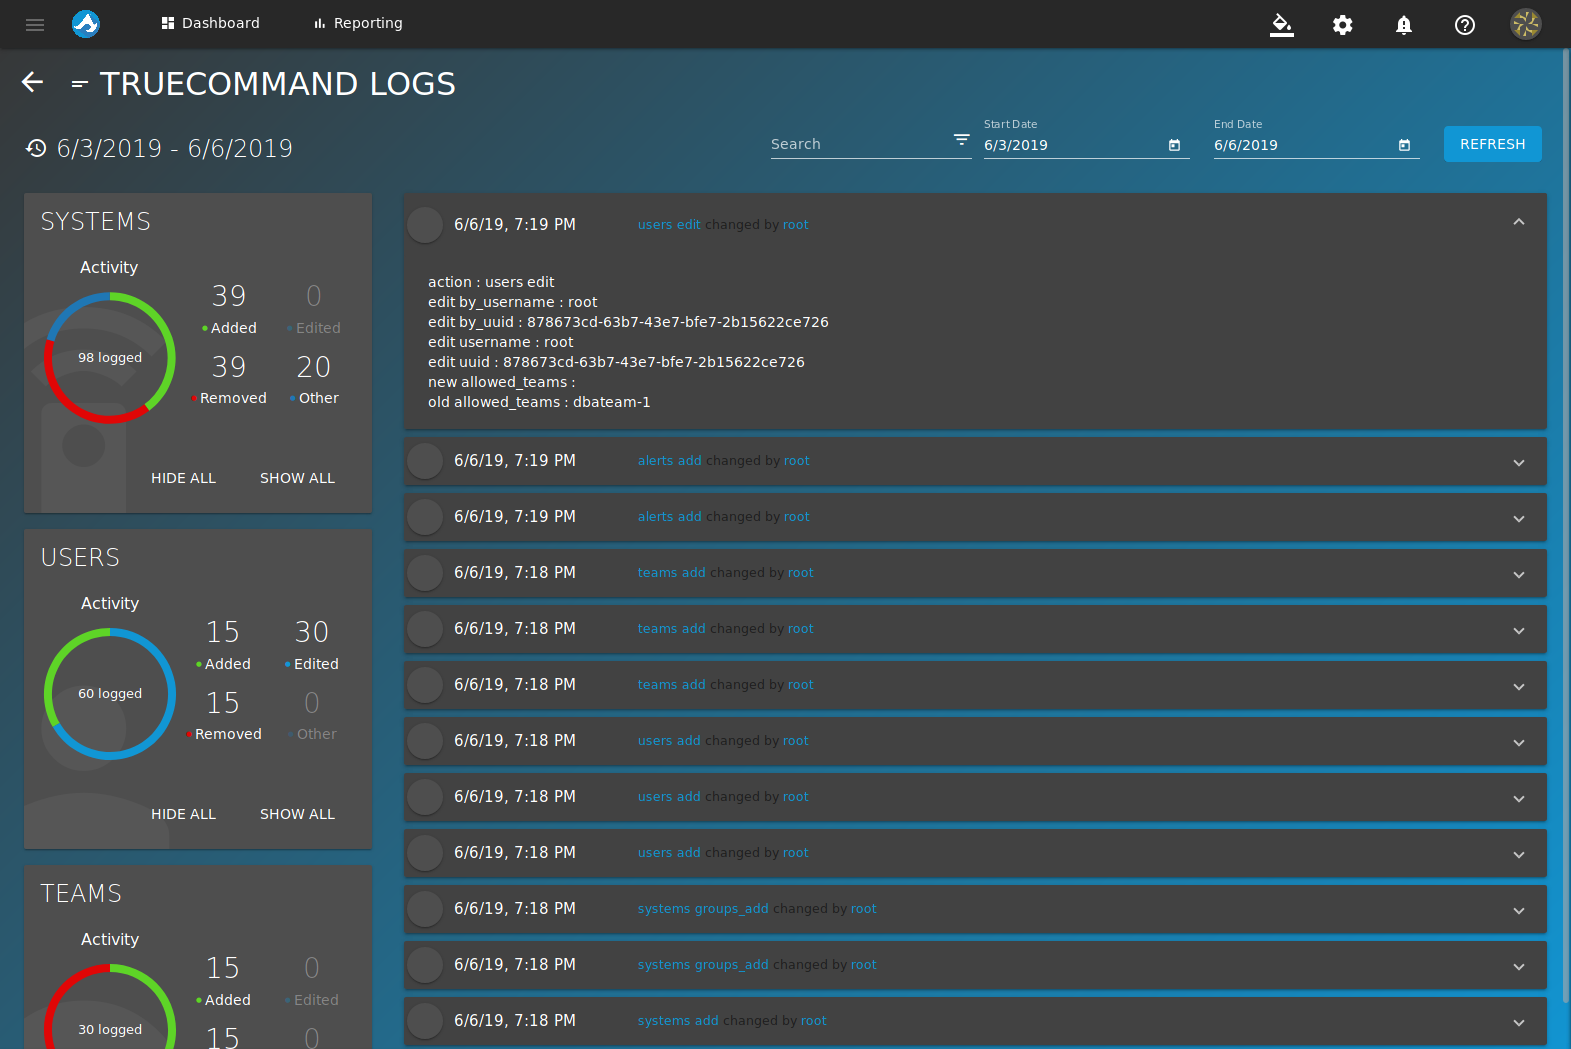Click the users edit link in first log
Screen dimensions: 1571x1049
coord(669,225)
